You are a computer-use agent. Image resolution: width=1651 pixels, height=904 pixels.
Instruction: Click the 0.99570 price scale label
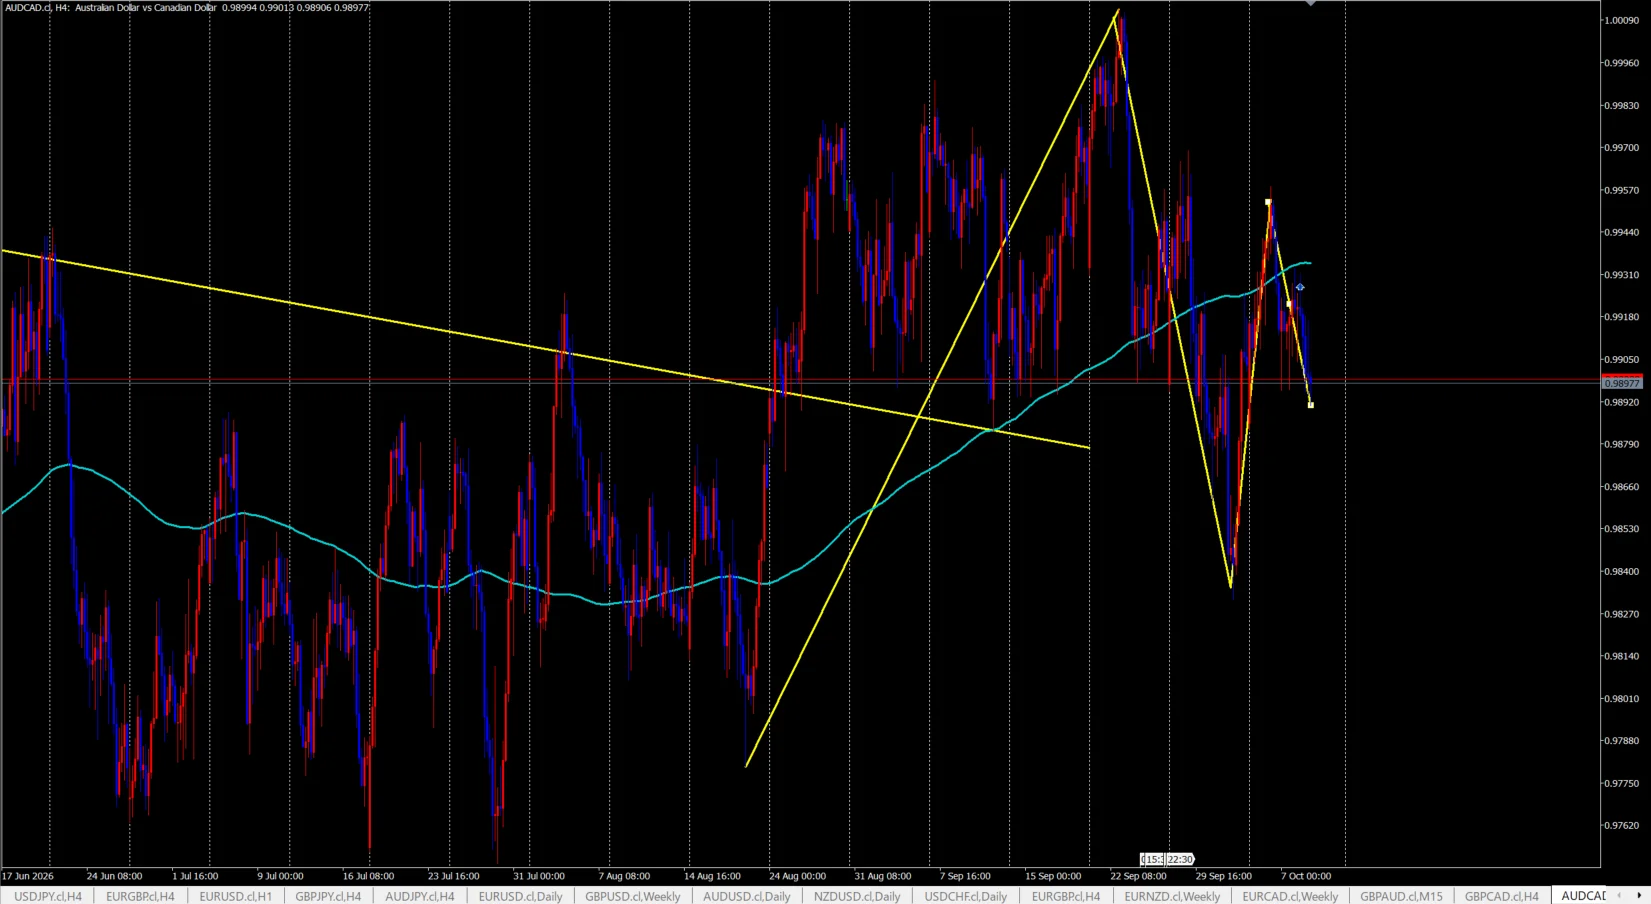pos(1622,190)
